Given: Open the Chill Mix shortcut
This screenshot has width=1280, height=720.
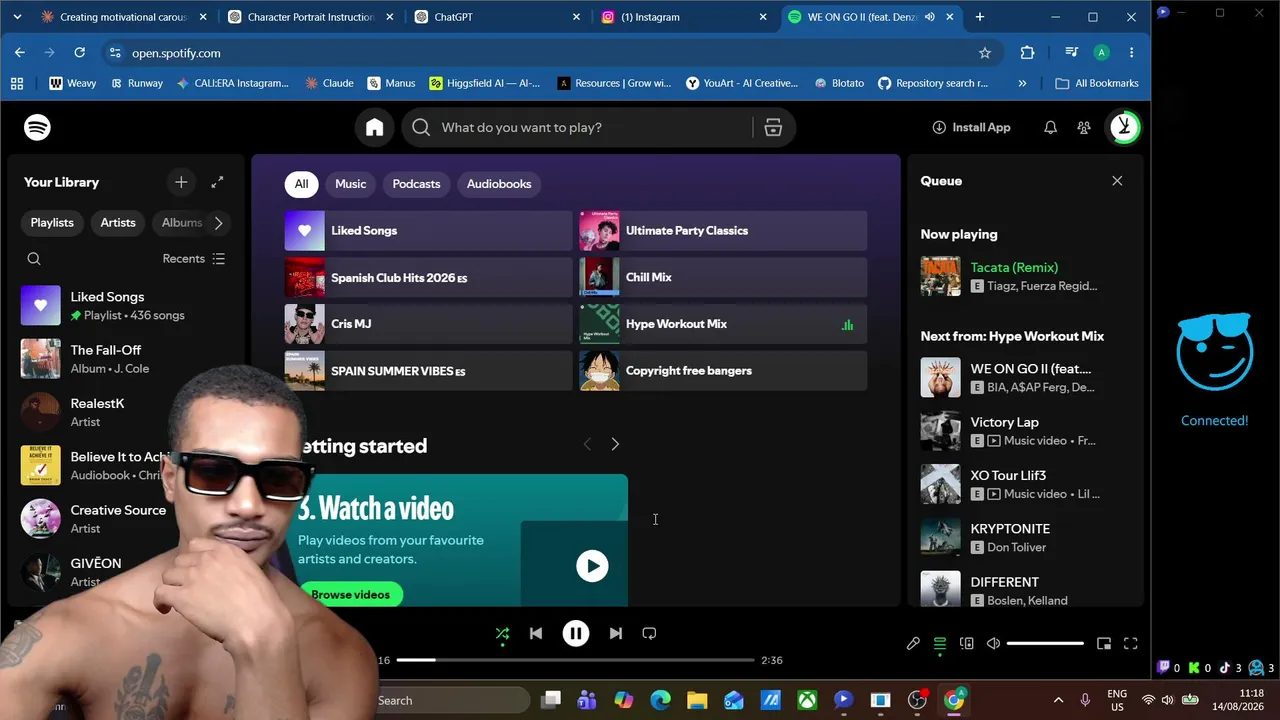Looking at the screenshot, I should [x=723, y=277].
